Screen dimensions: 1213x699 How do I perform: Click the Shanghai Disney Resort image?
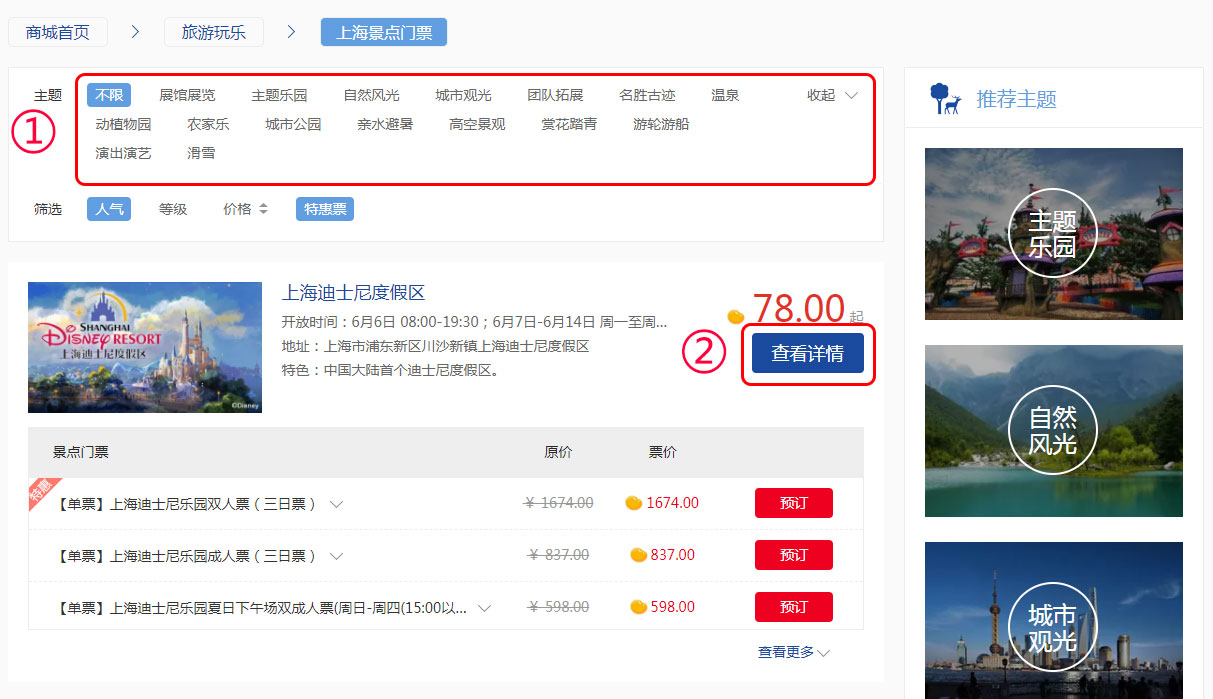(x=145, y=347)
